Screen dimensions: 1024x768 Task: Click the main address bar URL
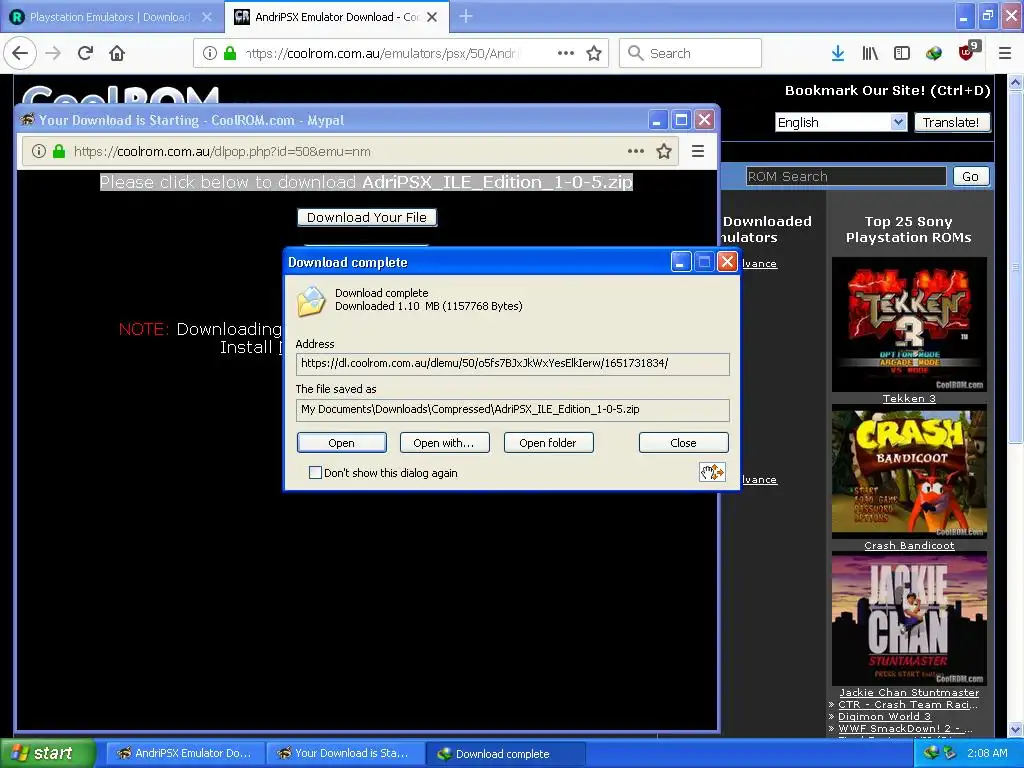click(x=382, y=53)
